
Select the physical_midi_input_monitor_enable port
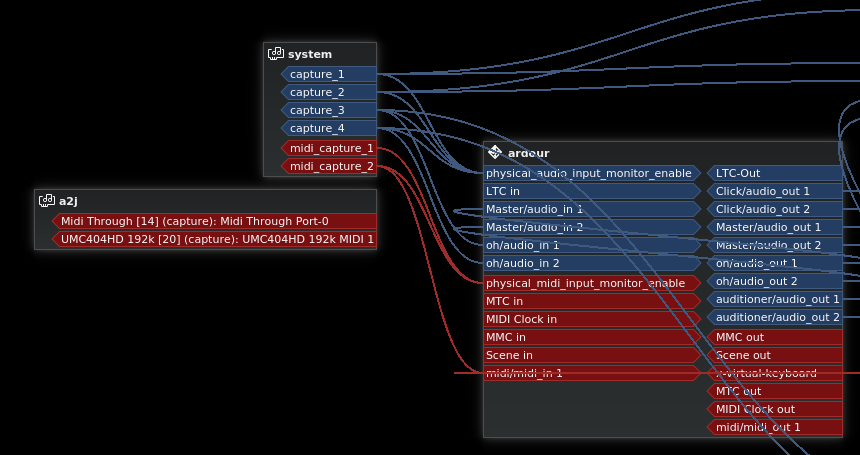pos(590,283)
